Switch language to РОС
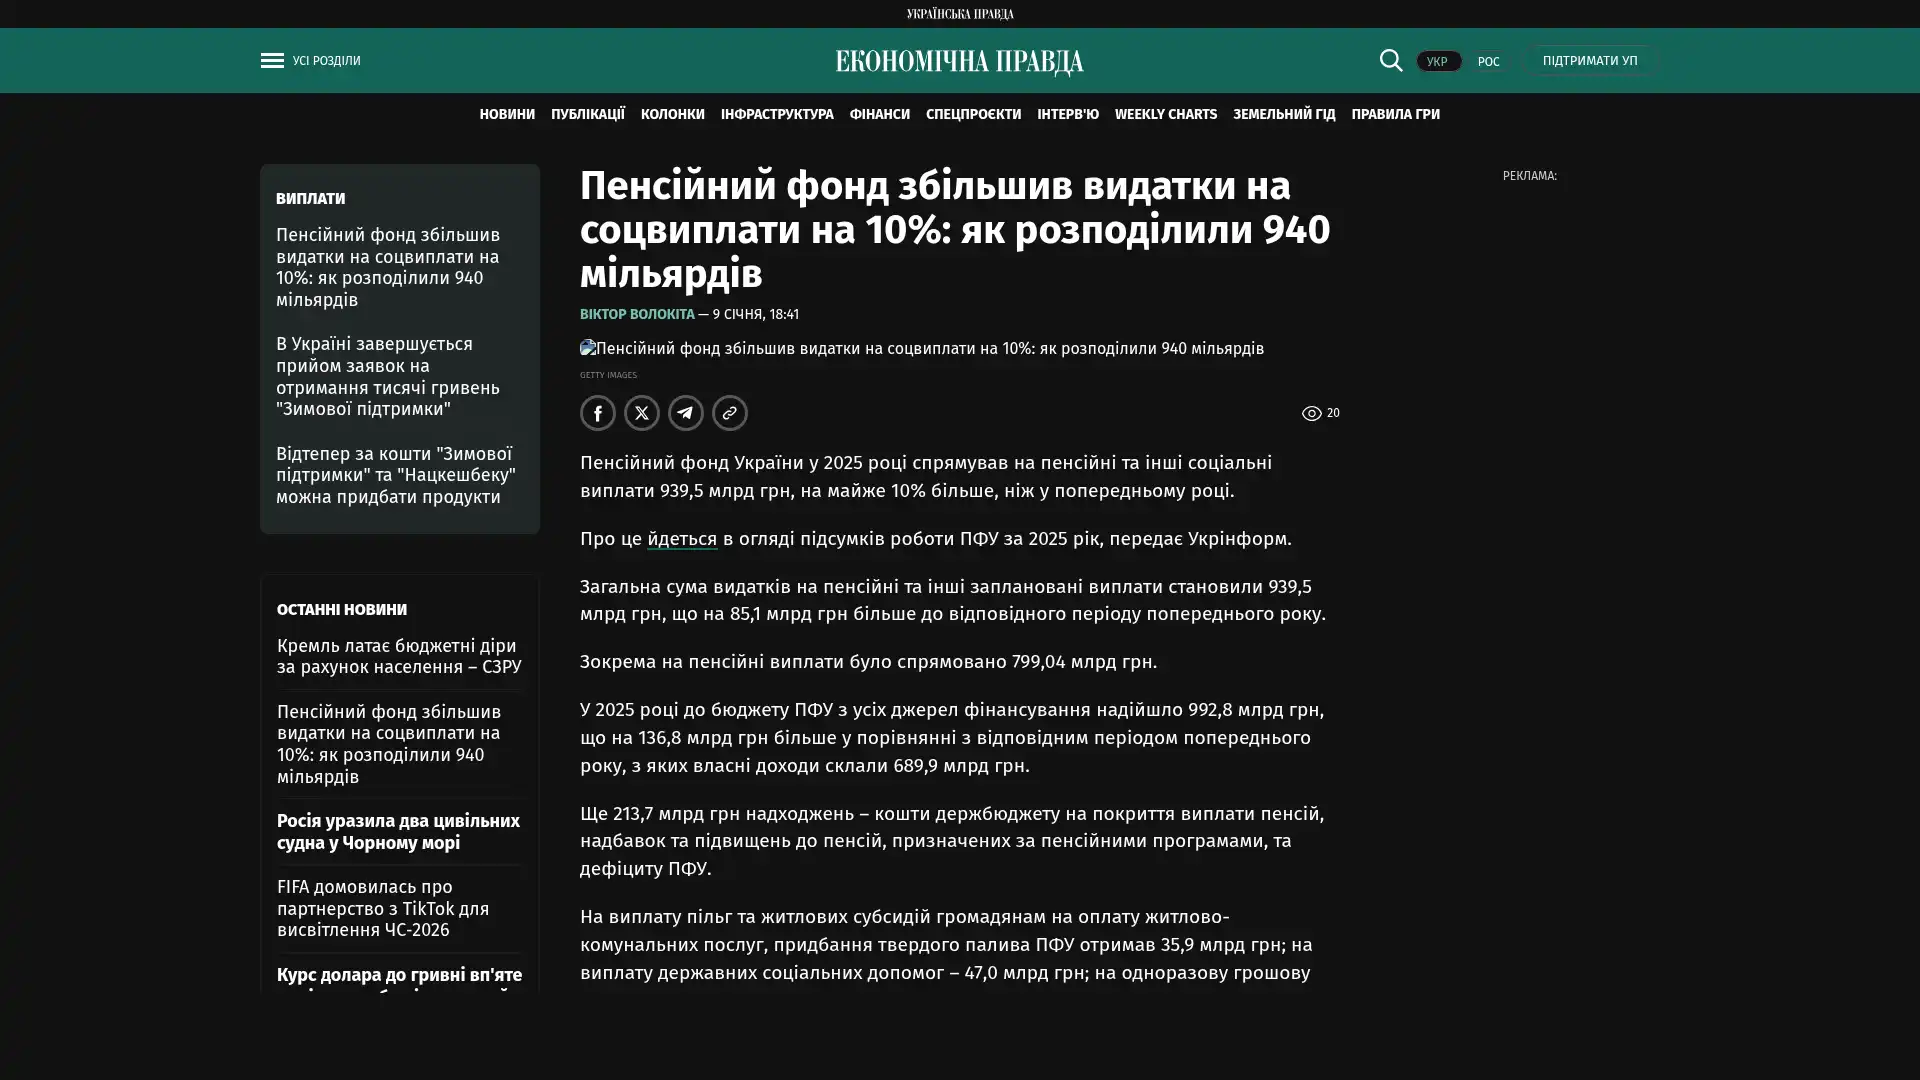 pyautogui.click(x=1488, y=62)
